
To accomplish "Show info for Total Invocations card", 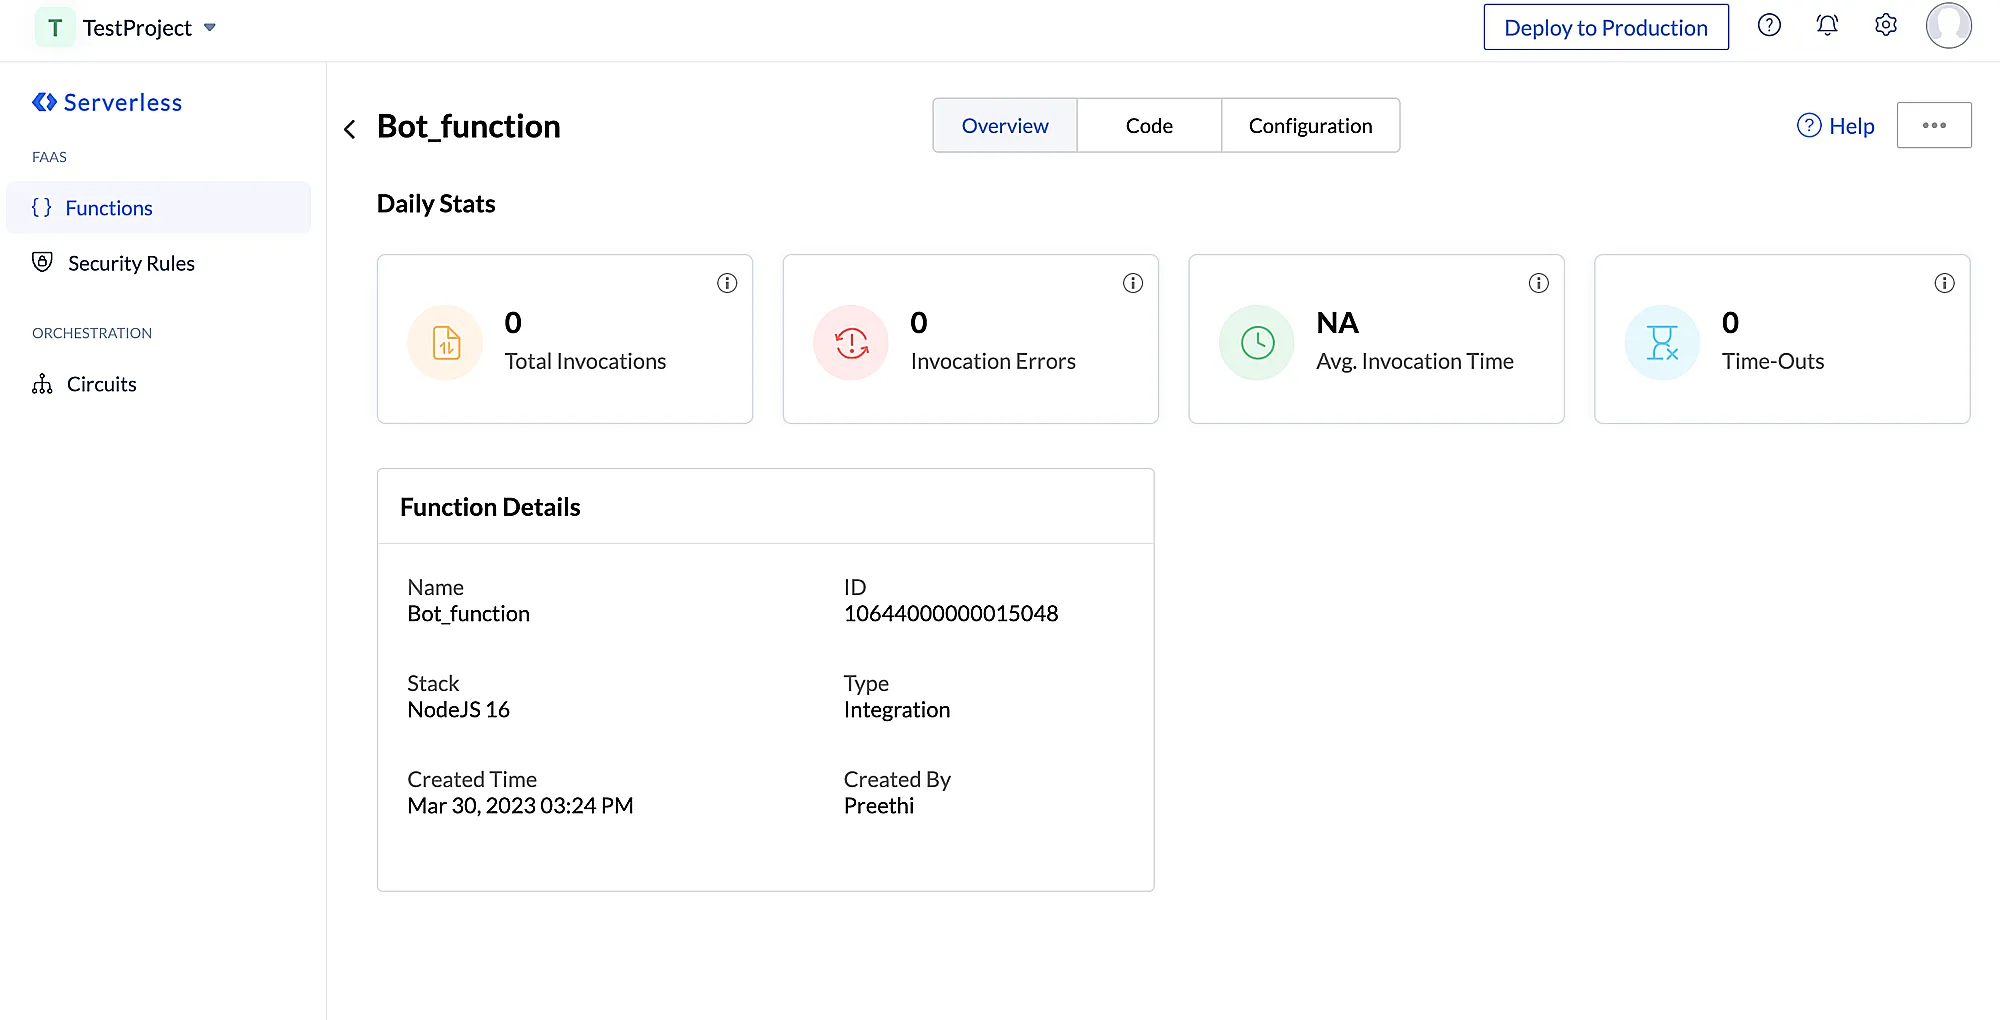I will 727,283.
